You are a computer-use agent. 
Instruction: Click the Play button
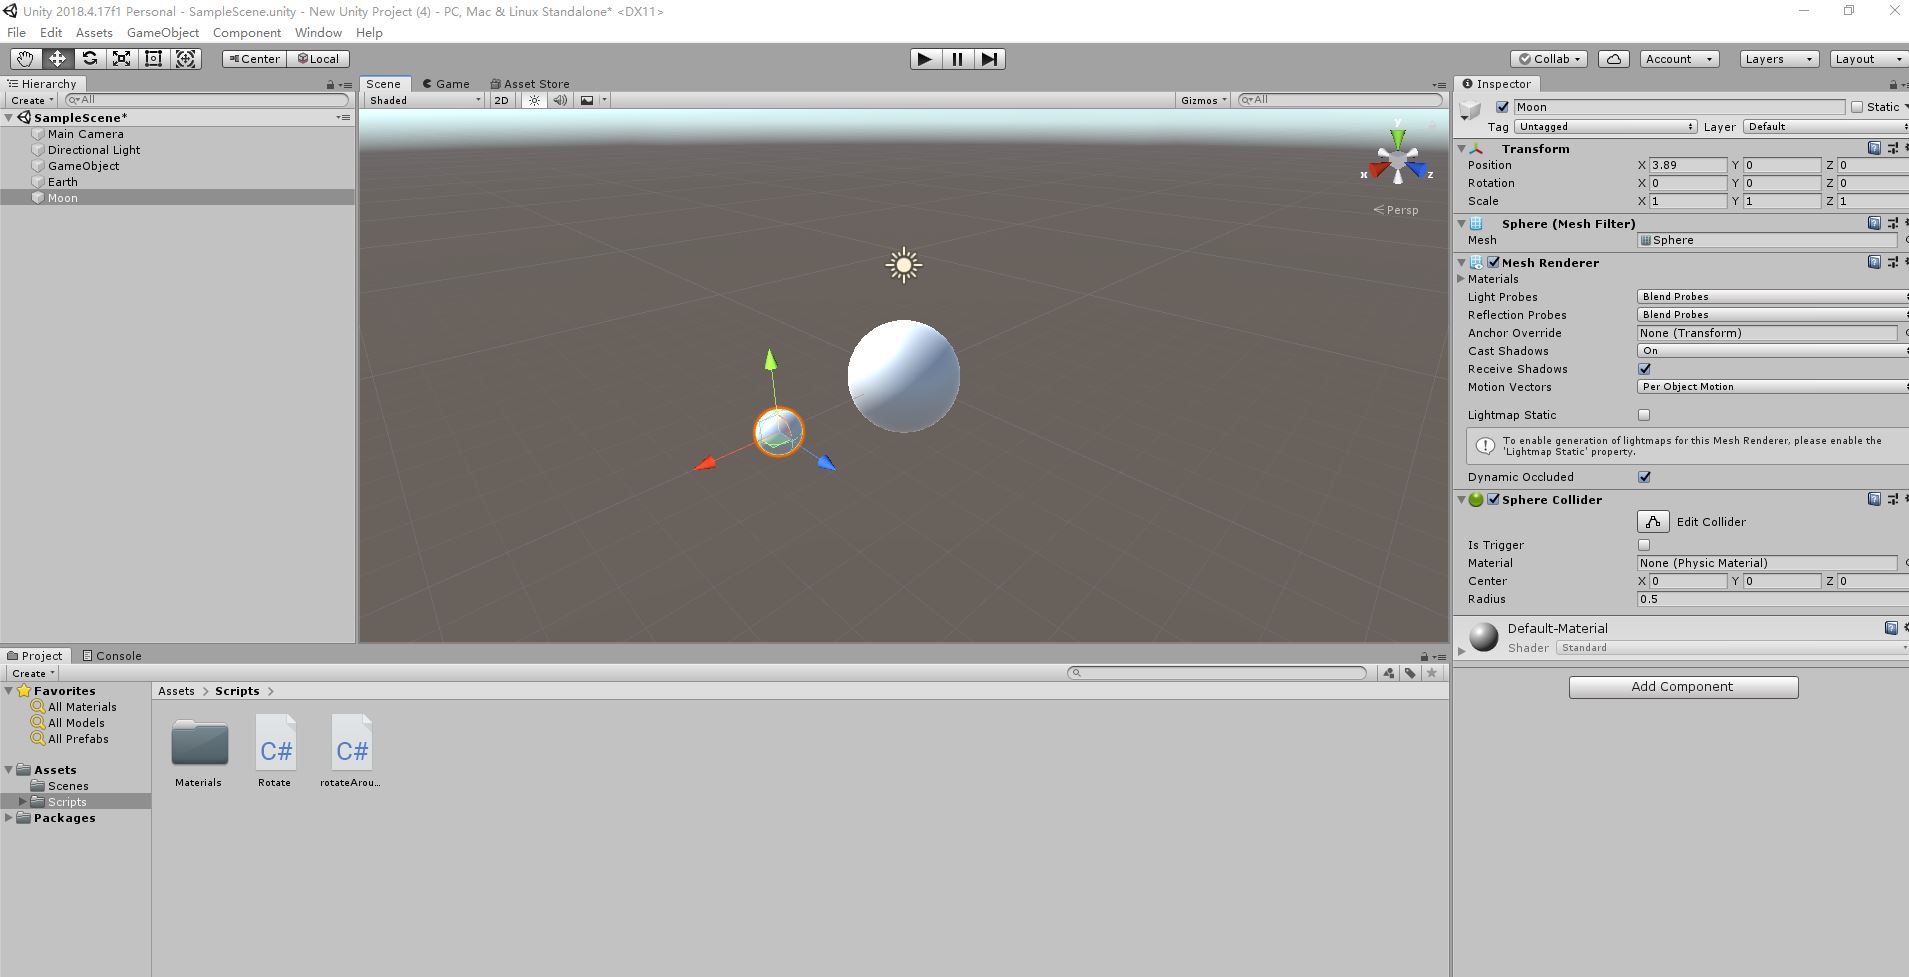click(923, 59)
